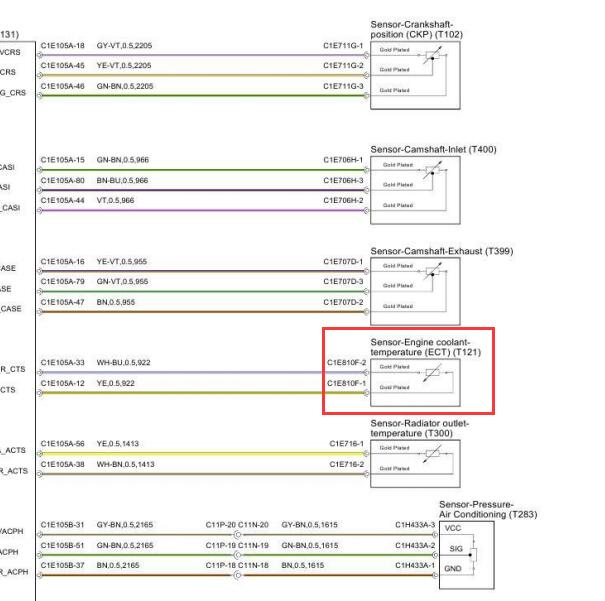Viewport: 605px width, 601px height.
Task: Click the sensor symbol in the Camshaft-Exhaust box
Action: 433,272
